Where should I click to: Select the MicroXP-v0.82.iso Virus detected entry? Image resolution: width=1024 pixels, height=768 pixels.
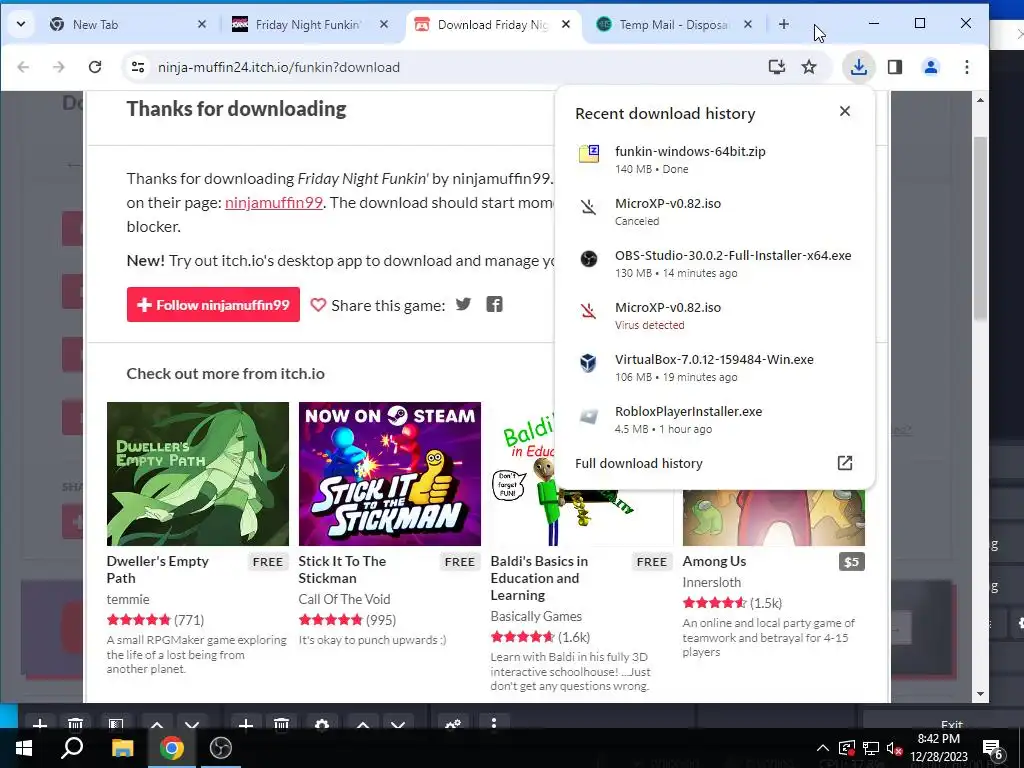pyautogui.click(x=714, y=315)
